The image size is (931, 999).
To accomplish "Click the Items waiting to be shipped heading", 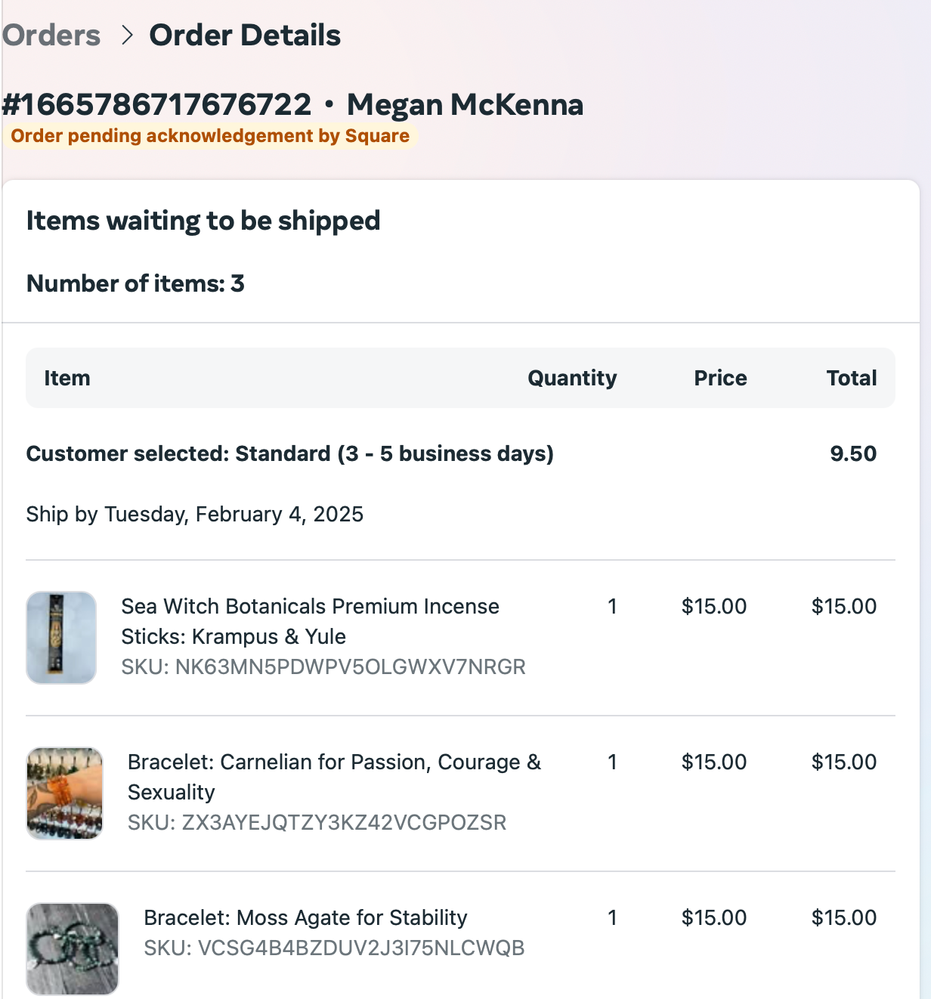I will [203, 220].
